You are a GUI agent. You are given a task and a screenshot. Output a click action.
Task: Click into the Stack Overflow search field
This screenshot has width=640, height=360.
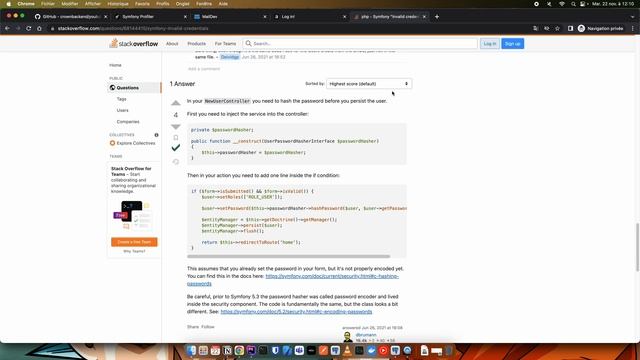coord(360,44)
